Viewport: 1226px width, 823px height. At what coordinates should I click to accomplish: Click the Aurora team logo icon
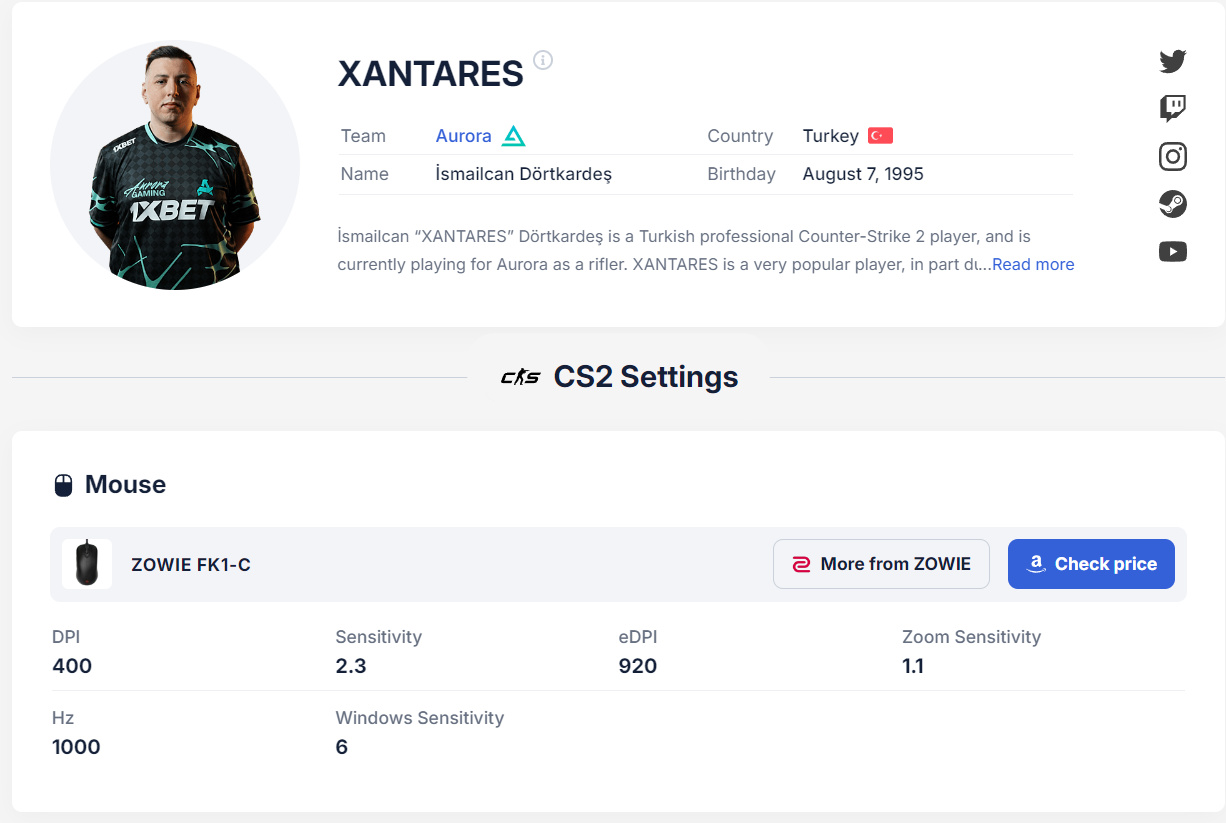pos(513,136)
